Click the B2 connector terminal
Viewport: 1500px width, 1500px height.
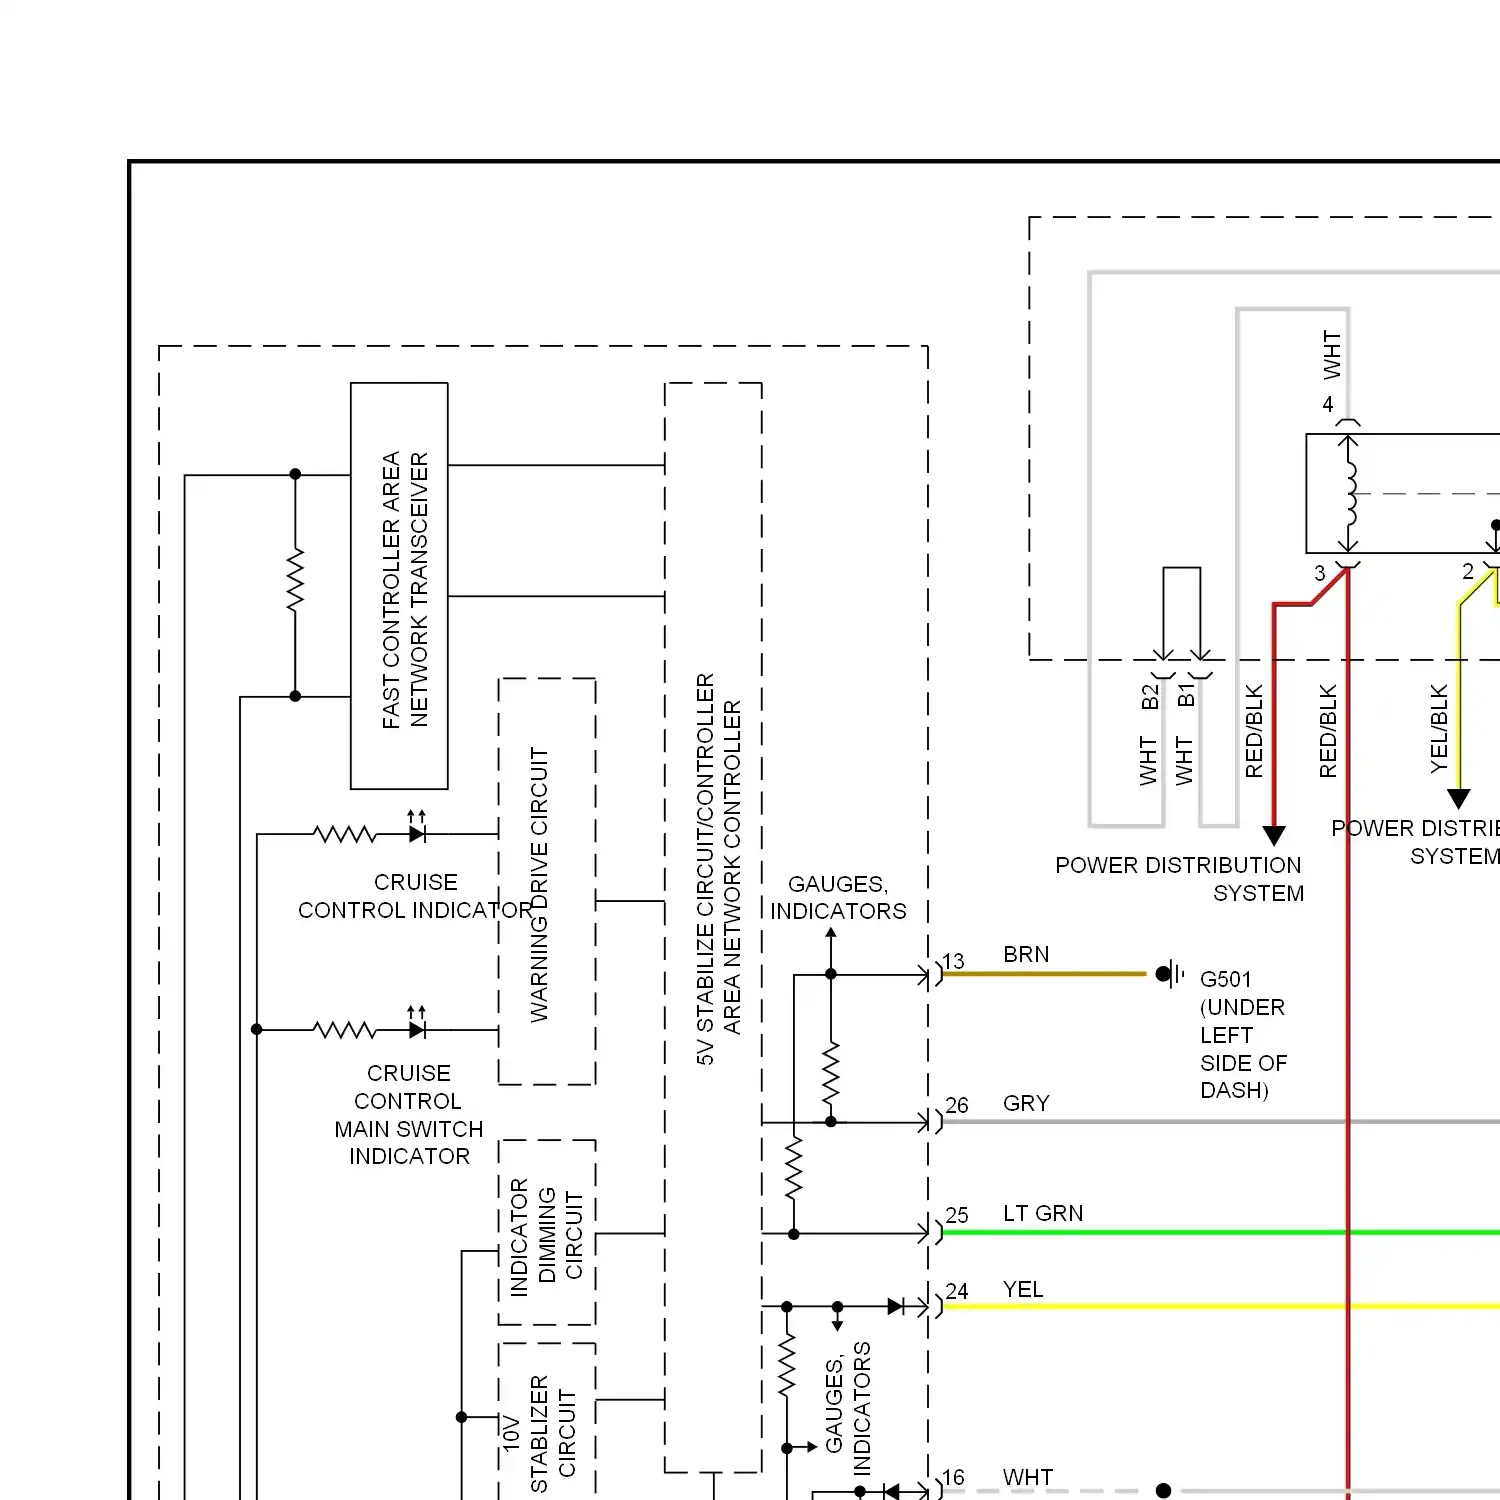[x=1163, y=659]
